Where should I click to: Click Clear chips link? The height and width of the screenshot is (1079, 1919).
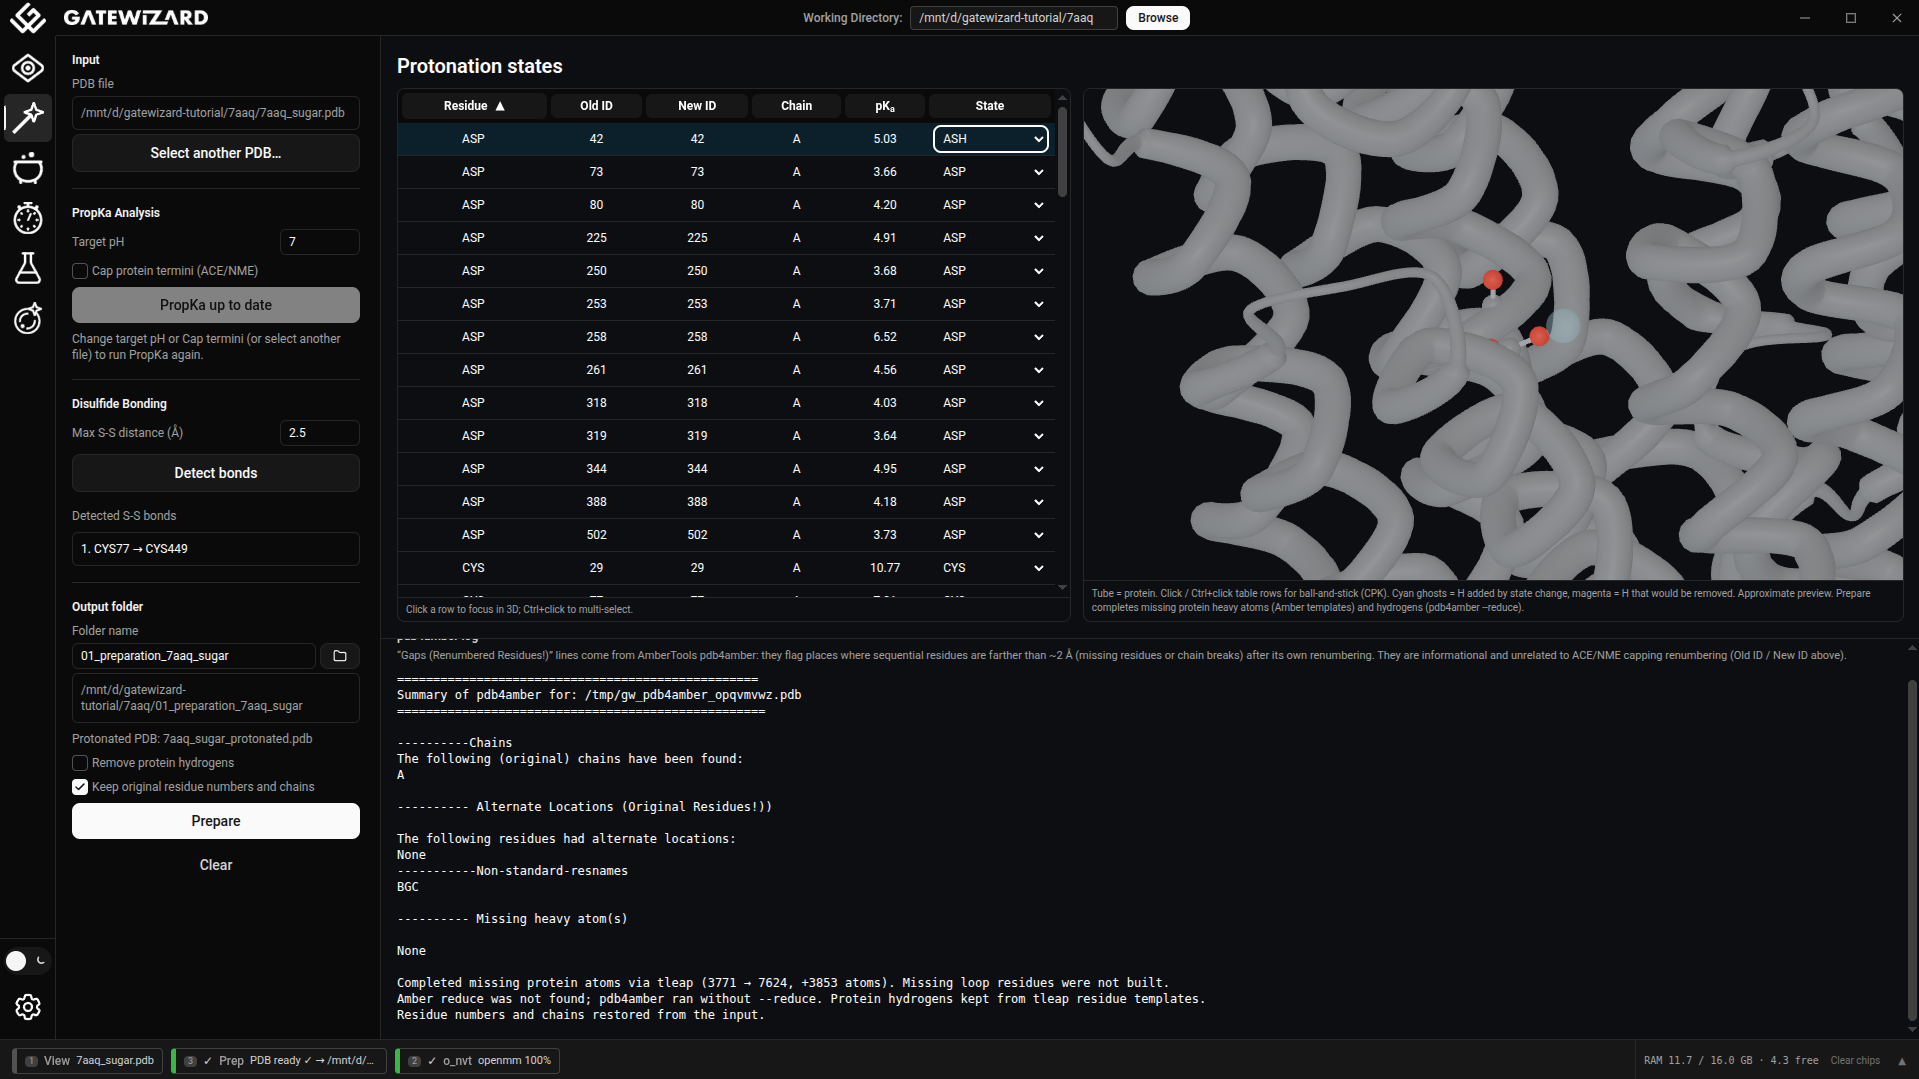[1855, 1061]
